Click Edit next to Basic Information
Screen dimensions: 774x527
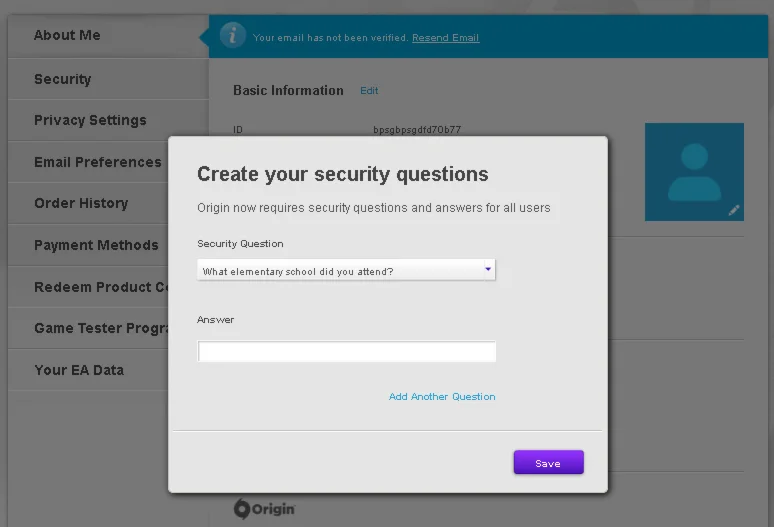[x=369, y=91]
